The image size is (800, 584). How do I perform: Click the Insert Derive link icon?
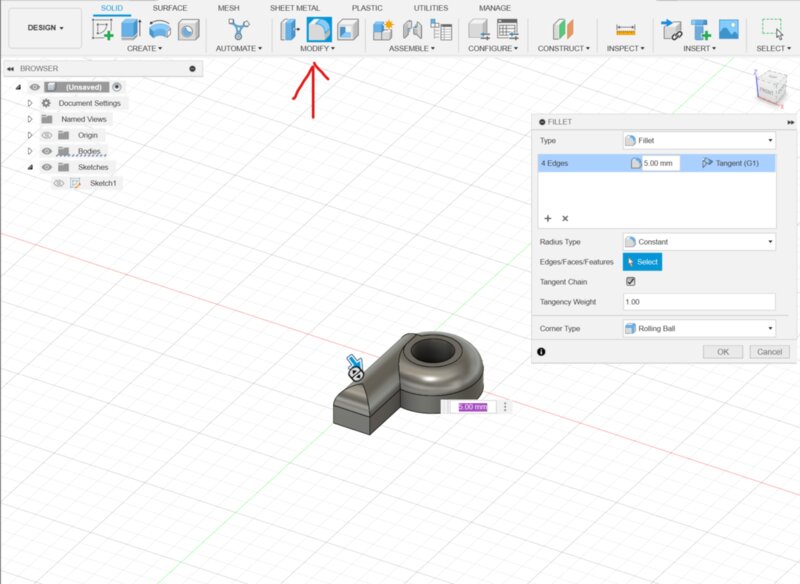671,30
